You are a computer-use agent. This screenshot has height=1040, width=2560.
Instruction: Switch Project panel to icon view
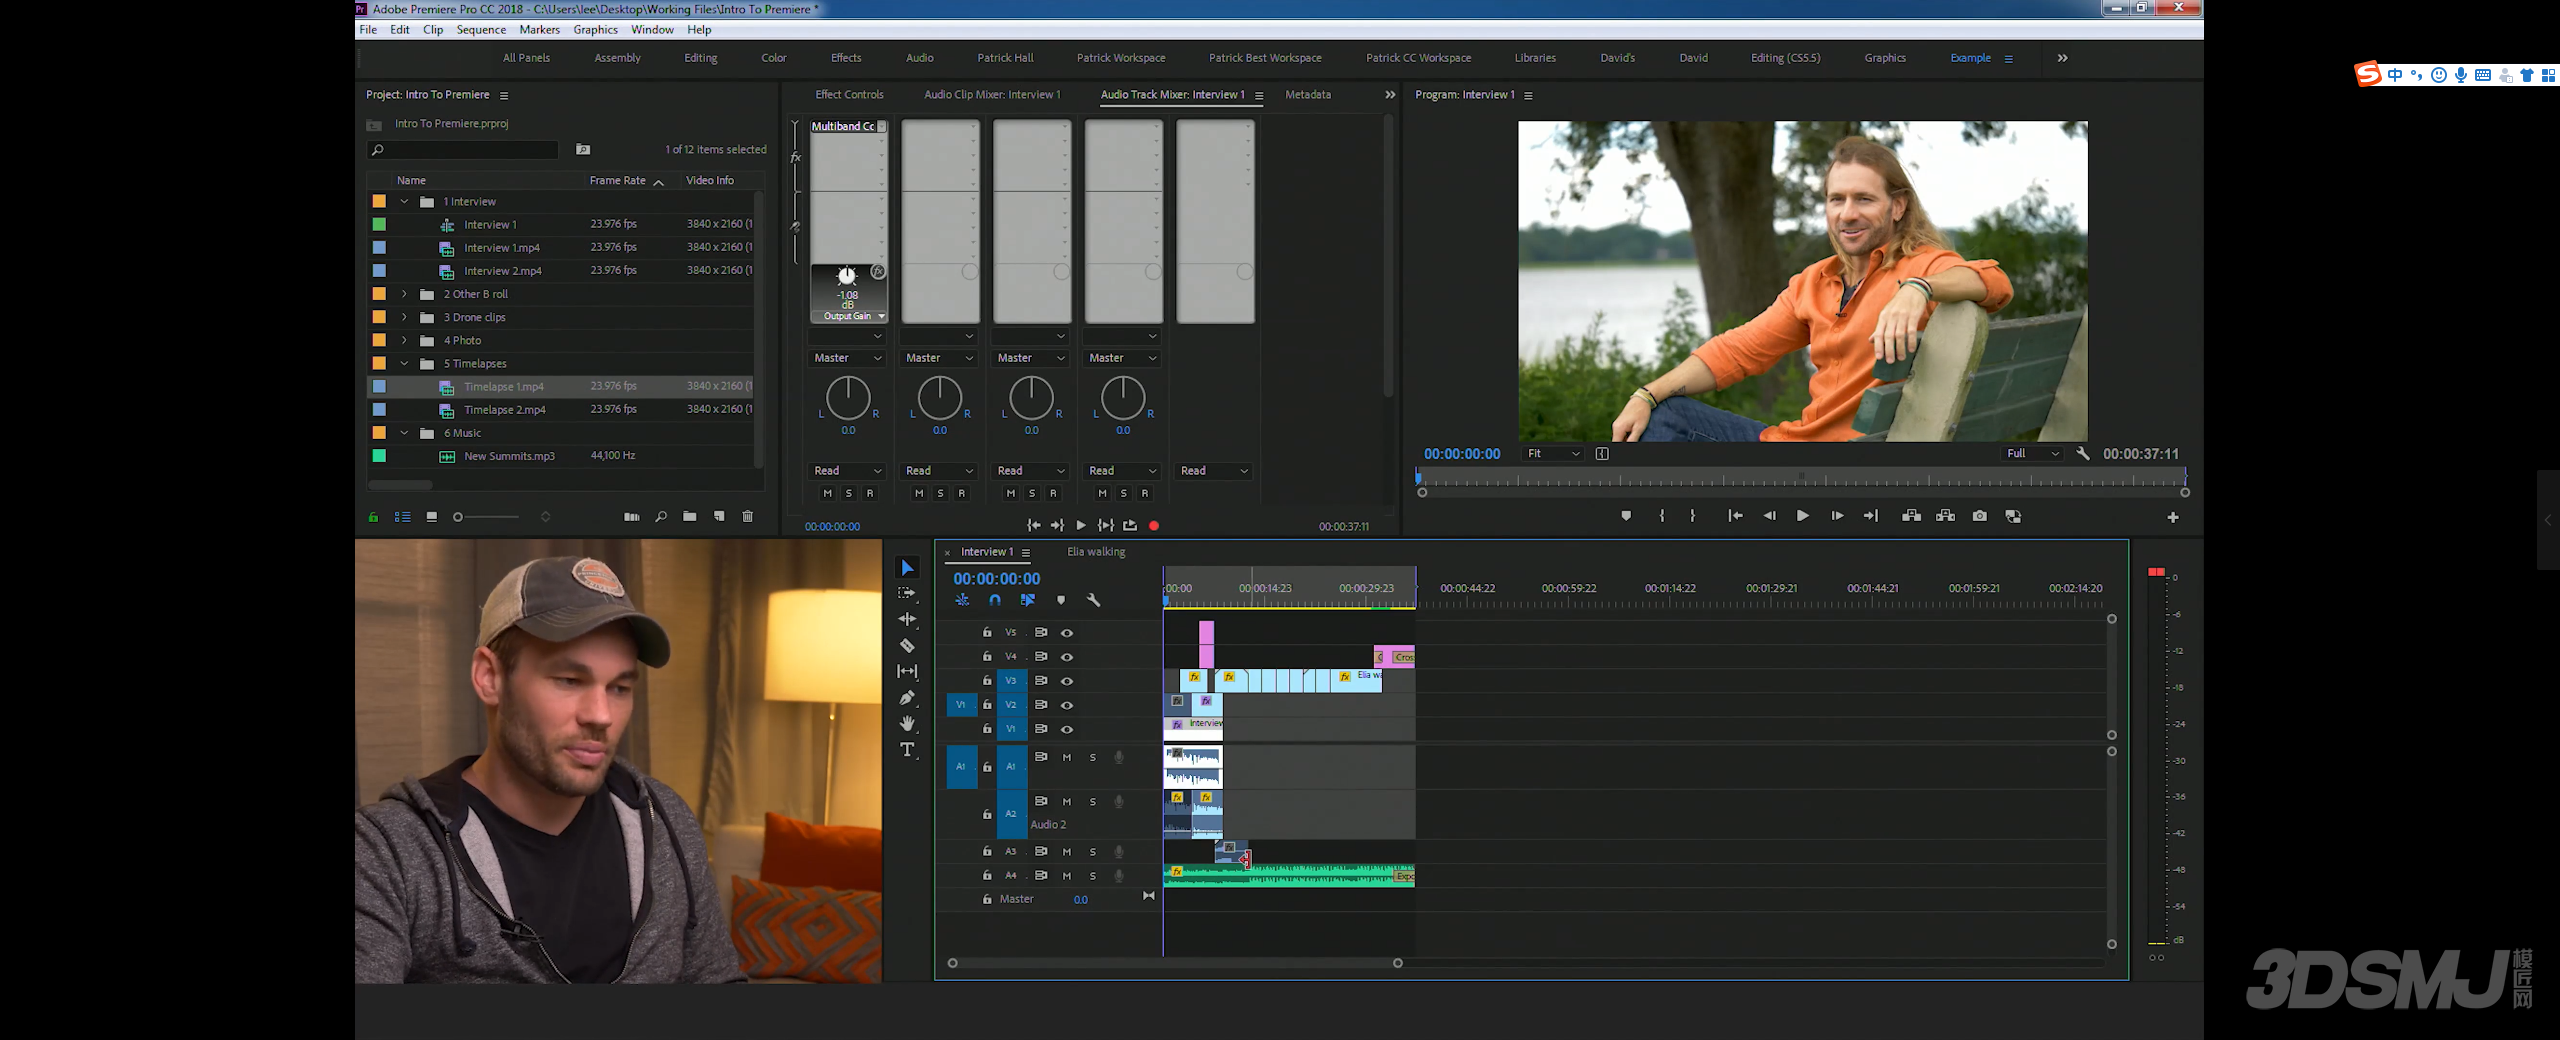431,517
